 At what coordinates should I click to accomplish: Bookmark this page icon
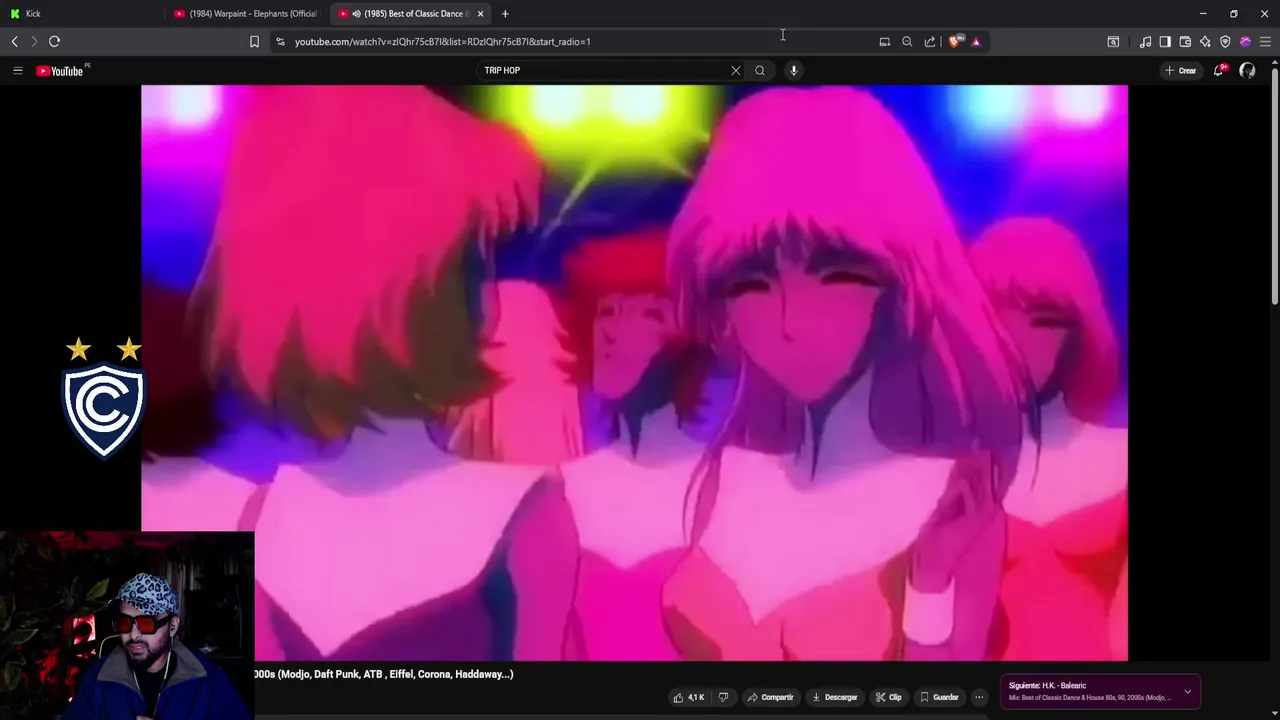(x=254, y=41)
